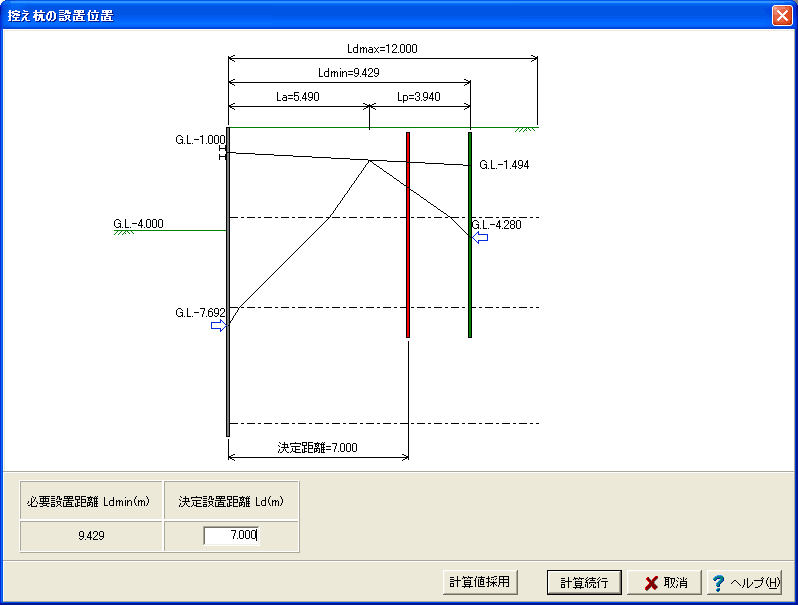Click the G.L.-1.000 label
The width and height of the screenshot is (798, 605).
pyautogui.click(x=200, y=140)
